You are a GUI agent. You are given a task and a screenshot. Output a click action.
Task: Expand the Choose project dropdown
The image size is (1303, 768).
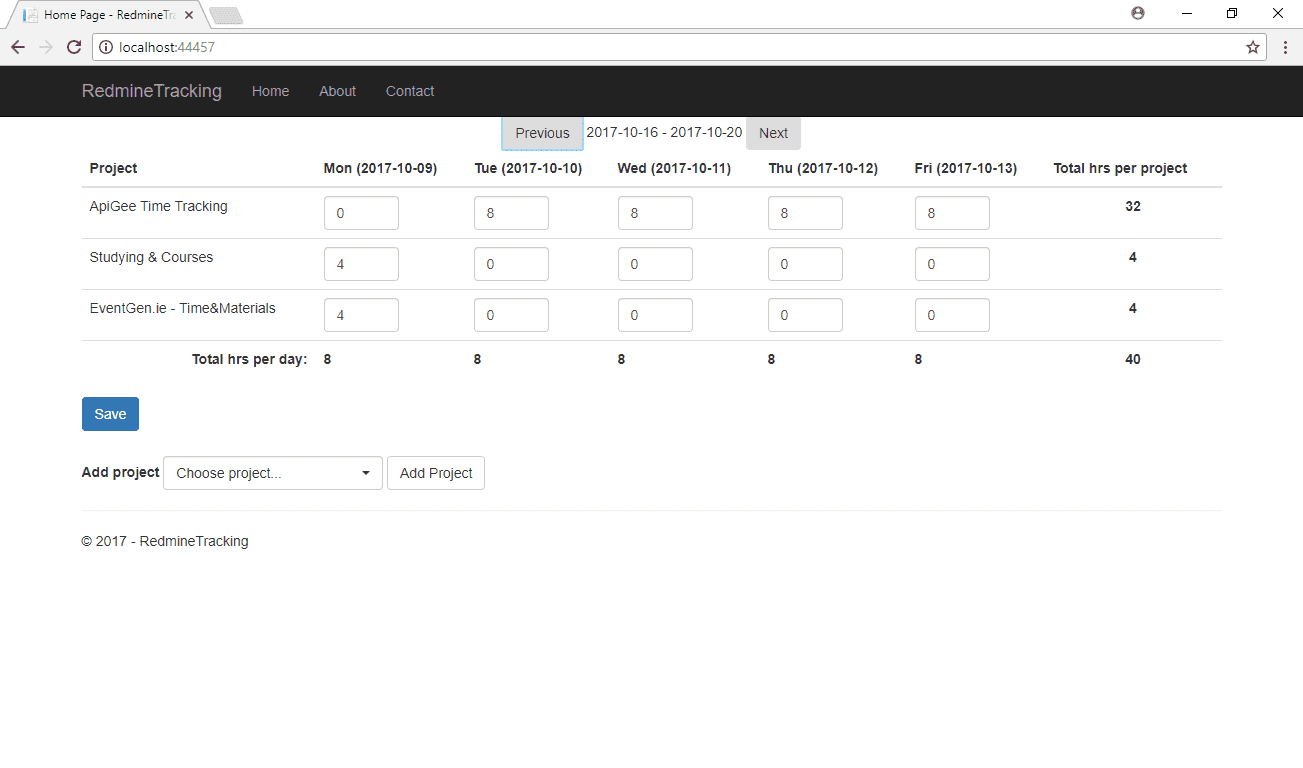(273, 473)
